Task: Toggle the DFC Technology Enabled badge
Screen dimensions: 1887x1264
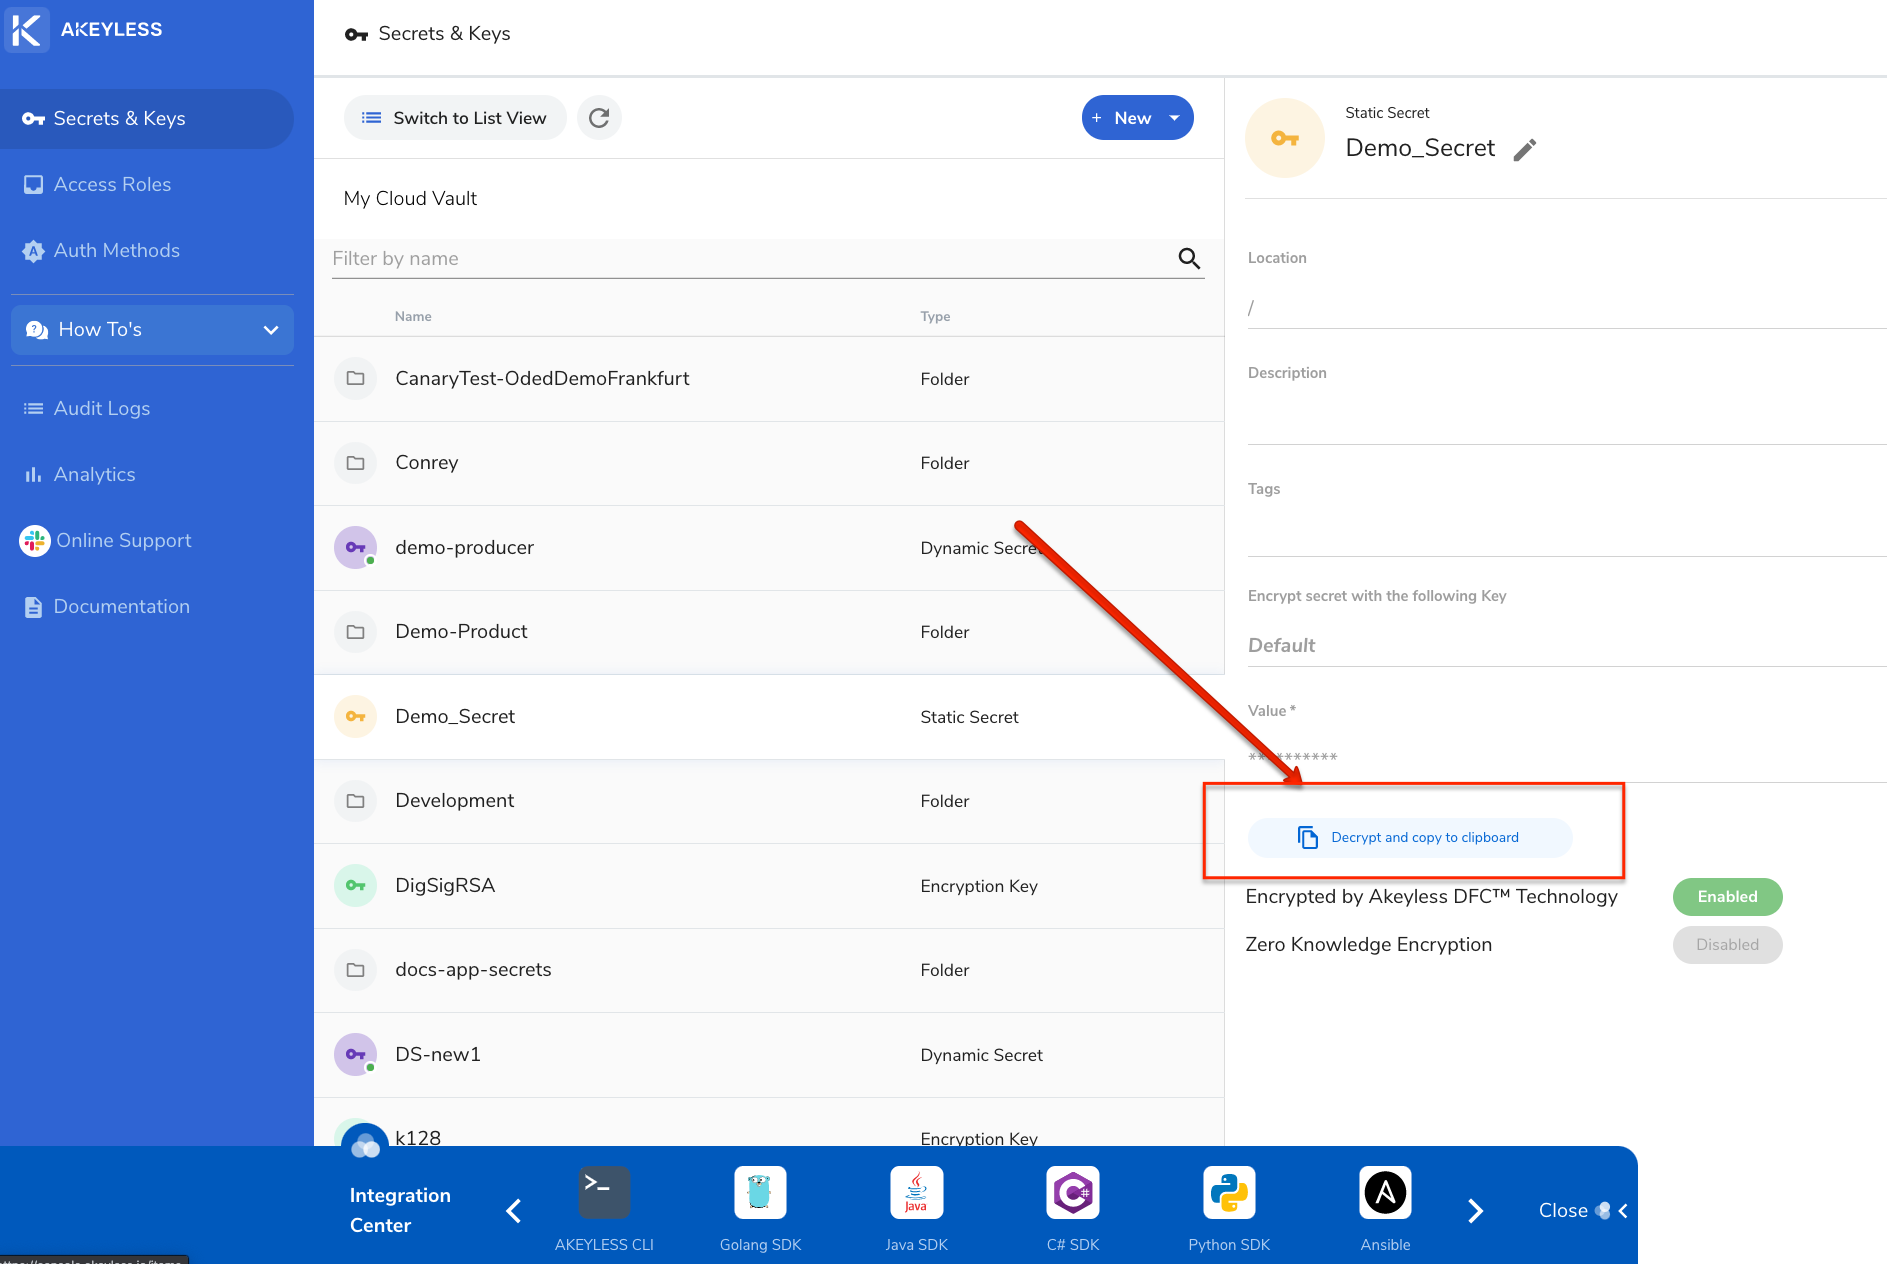Action: (1727, 897)
